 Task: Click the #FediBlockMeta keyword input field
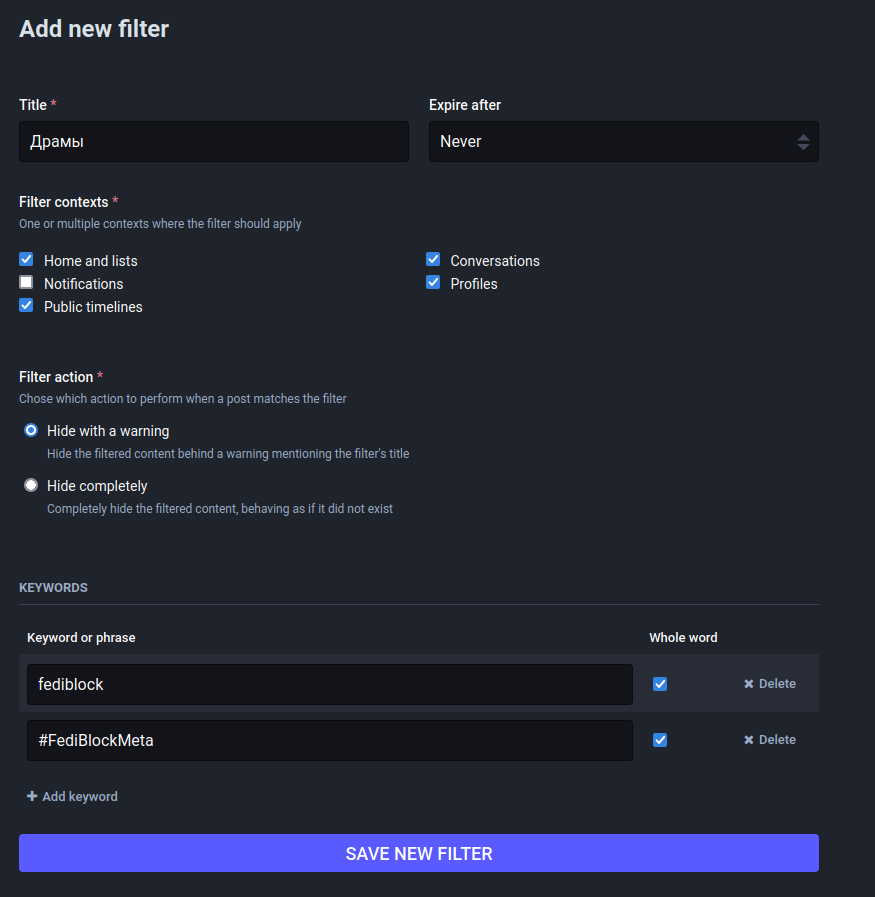pyautogui.click(x=330, y=740)
